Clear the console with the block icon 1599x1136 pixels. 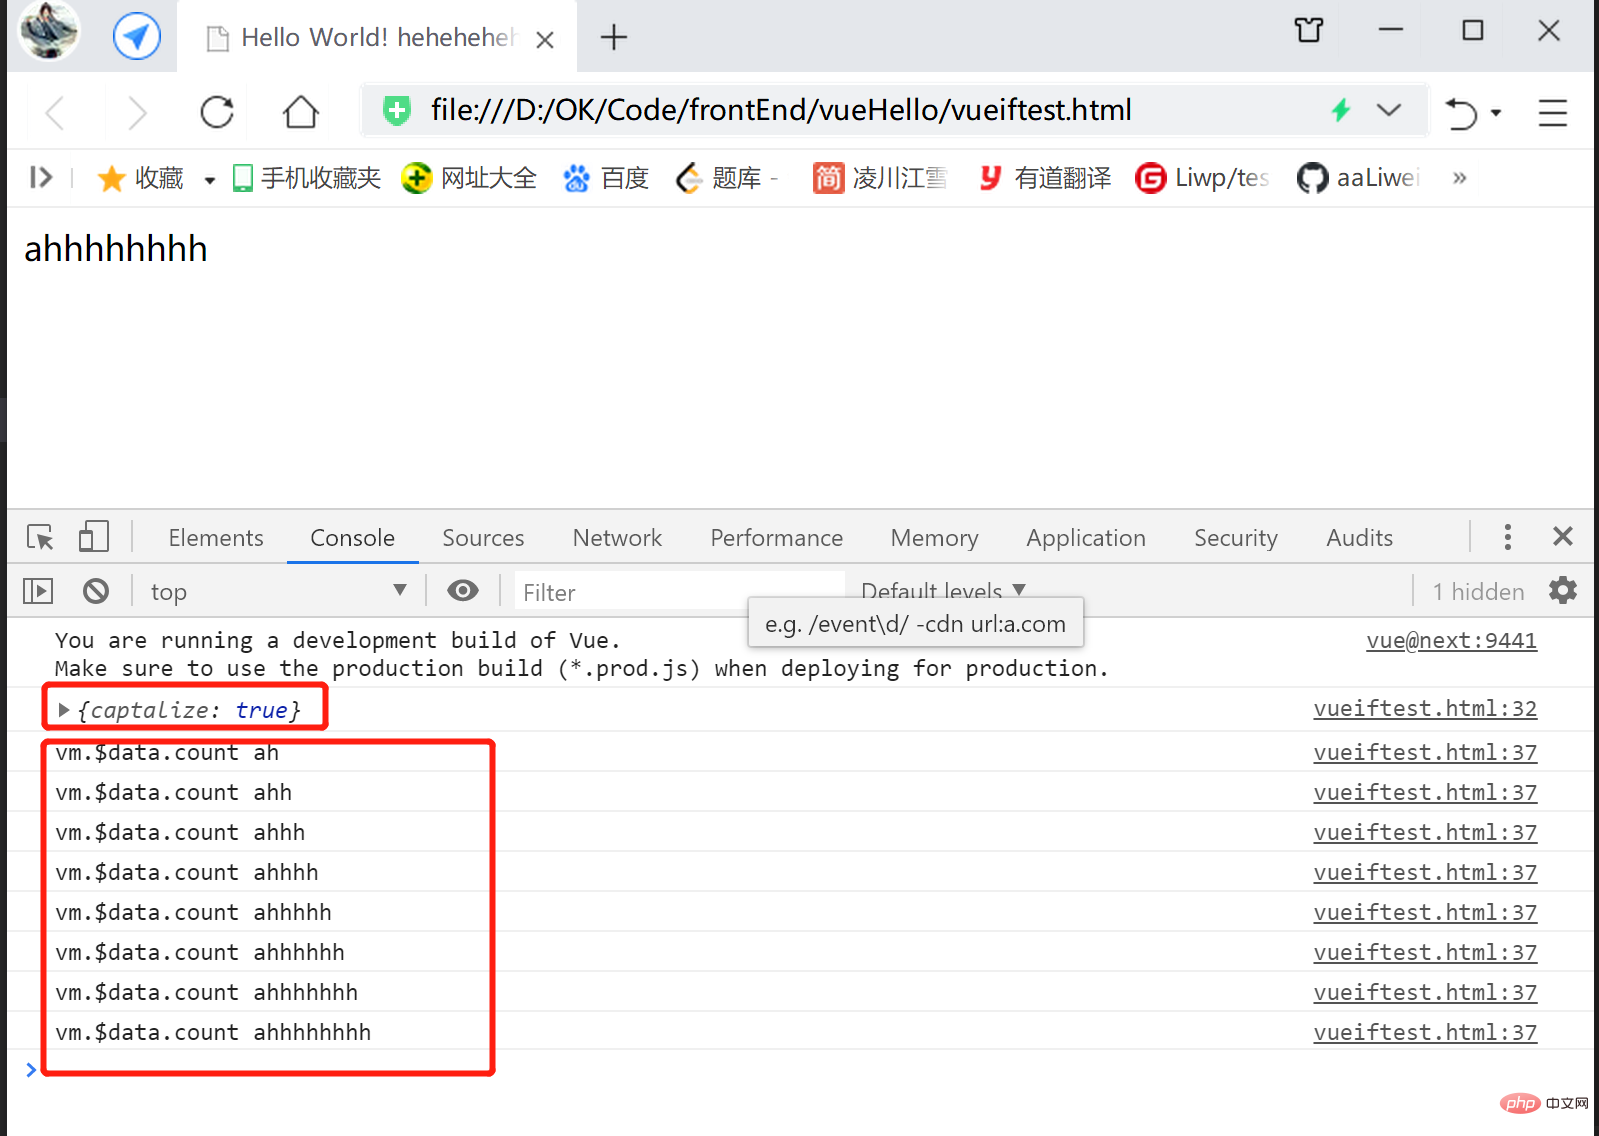point(96,591)
